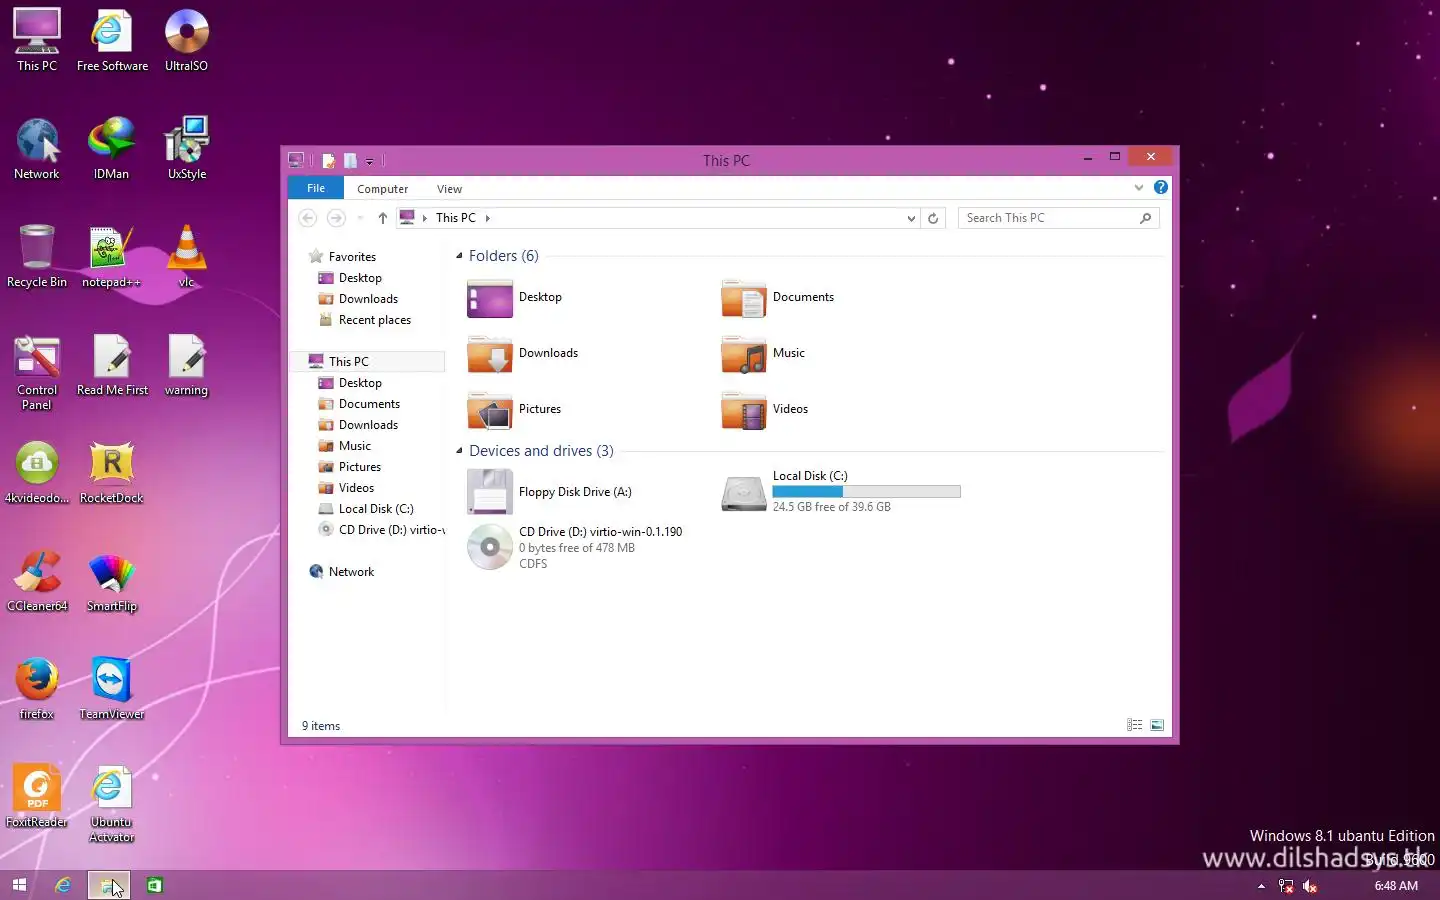Click the network tray icon
Screen dimensions: 1440x900
pos(1286,886)
